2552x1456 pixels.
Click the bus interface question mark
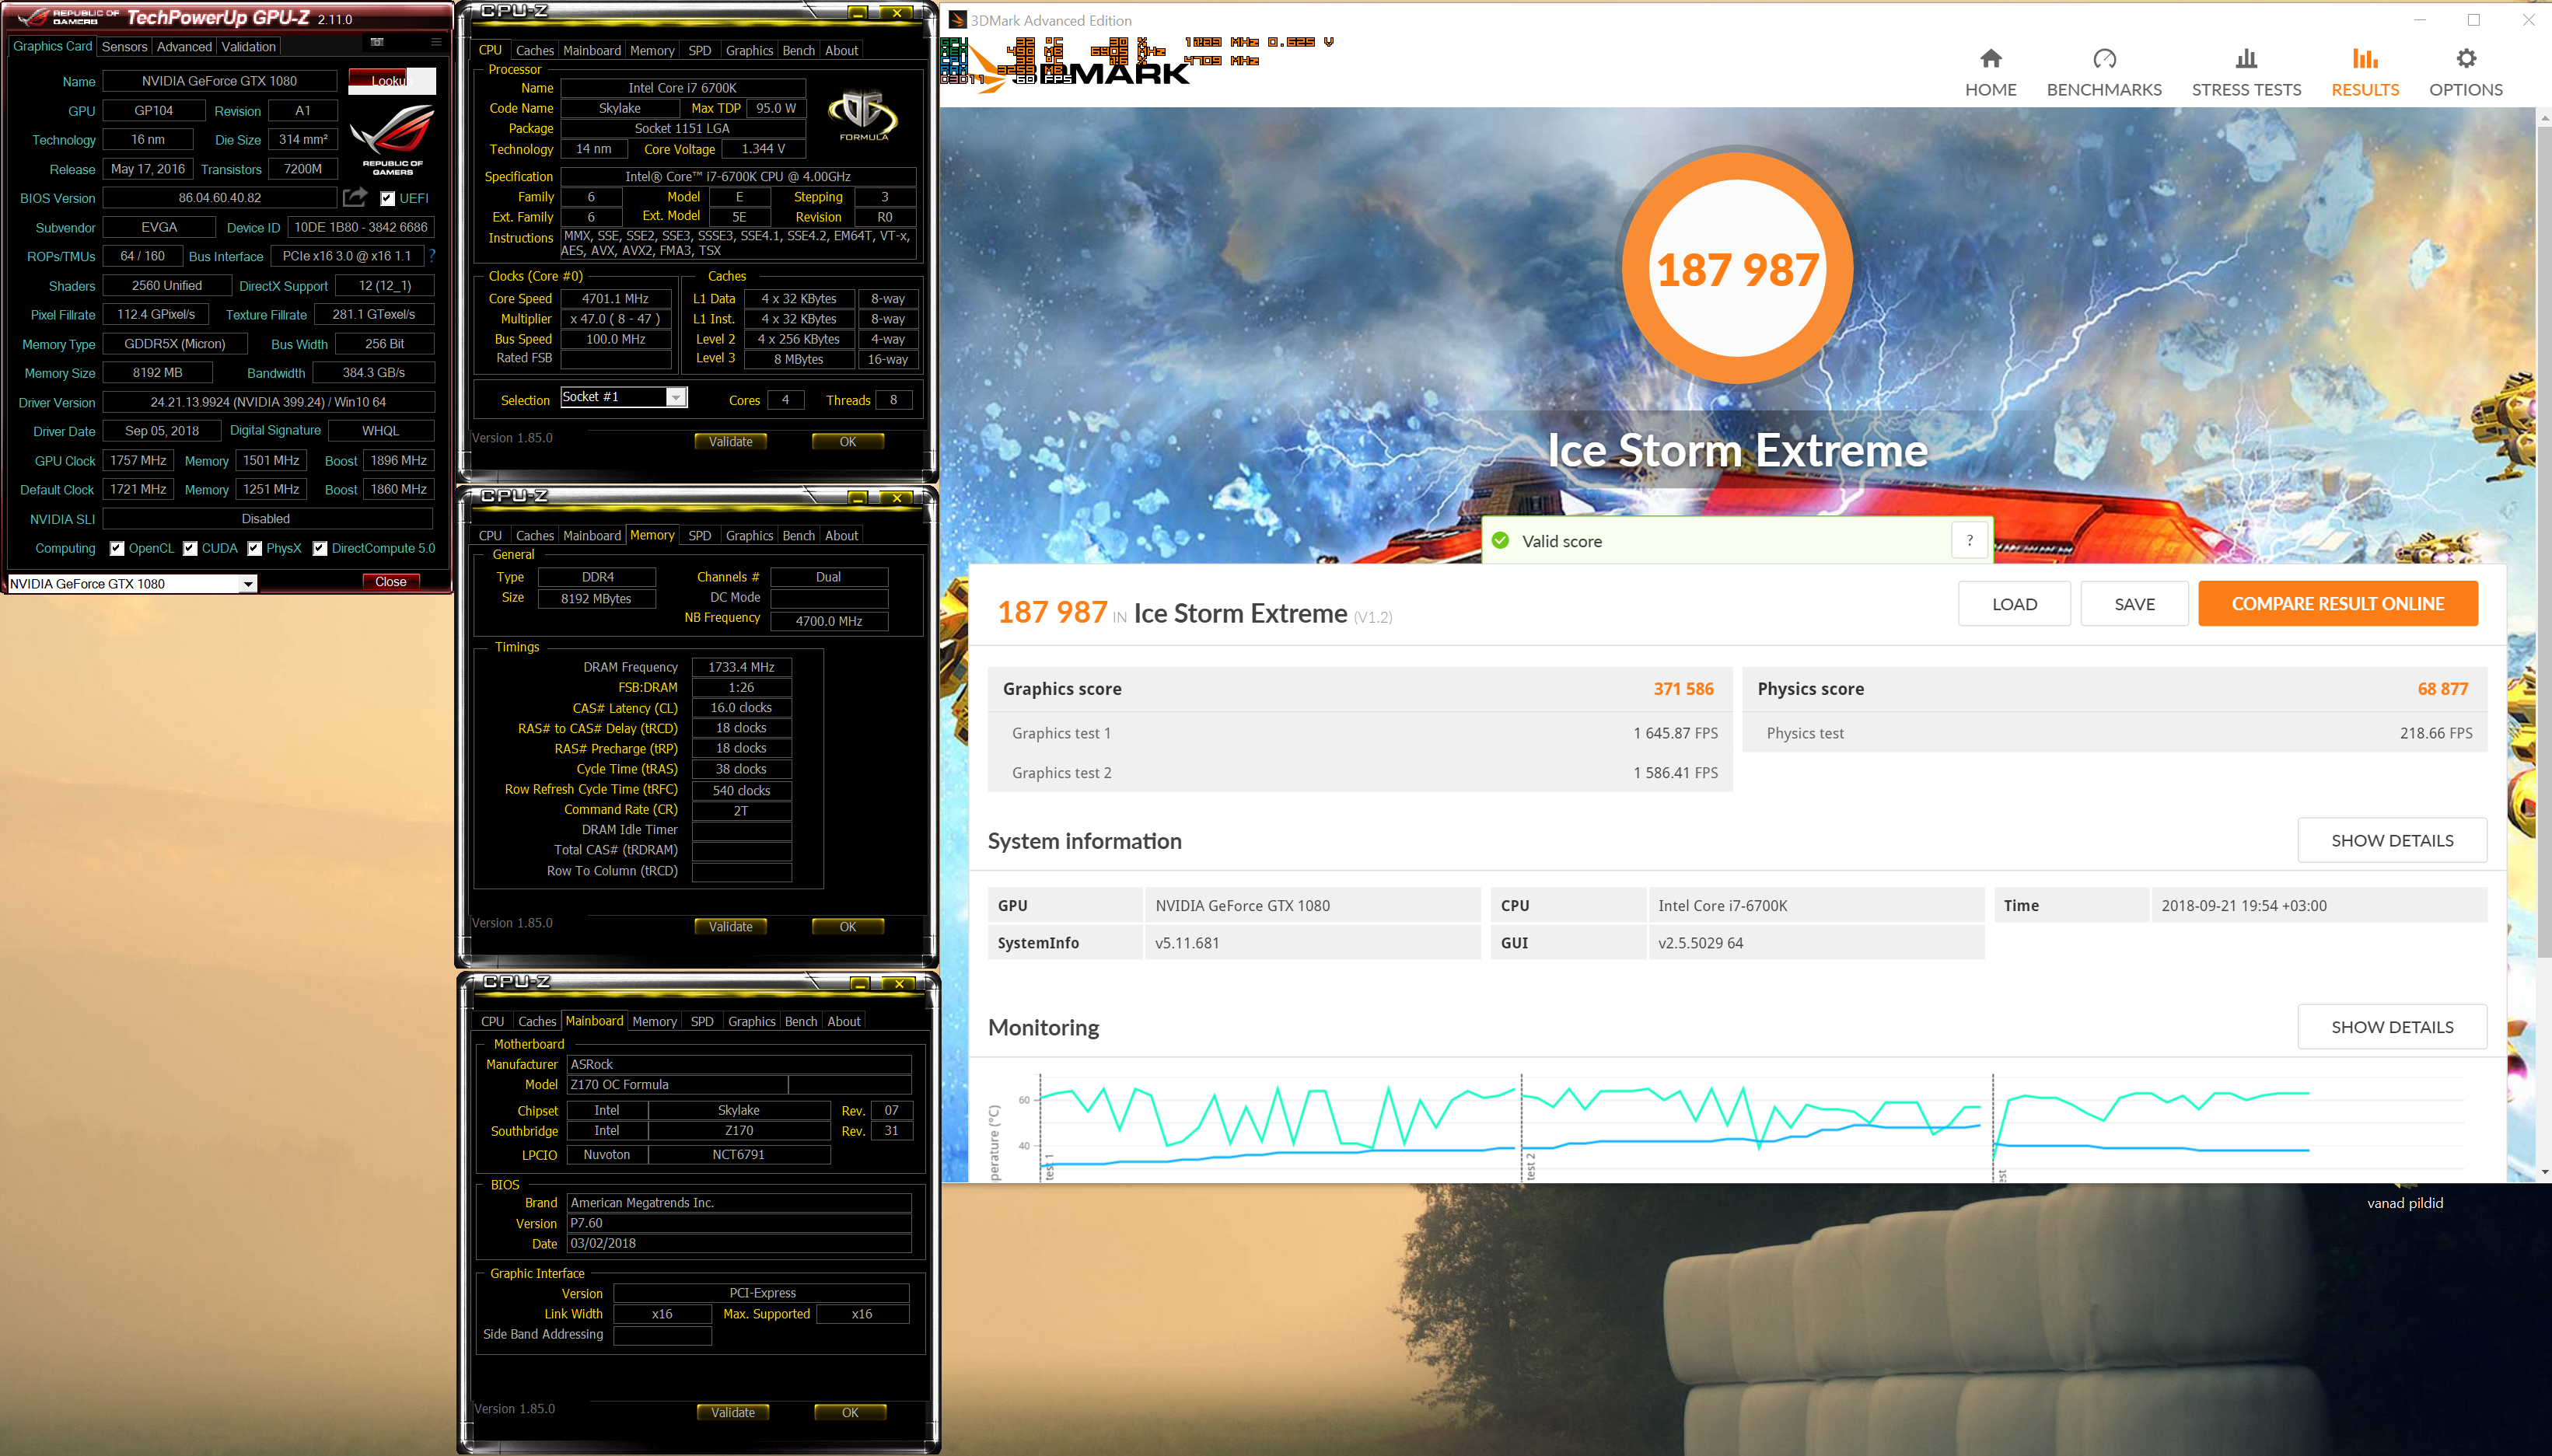click(432, 256)
